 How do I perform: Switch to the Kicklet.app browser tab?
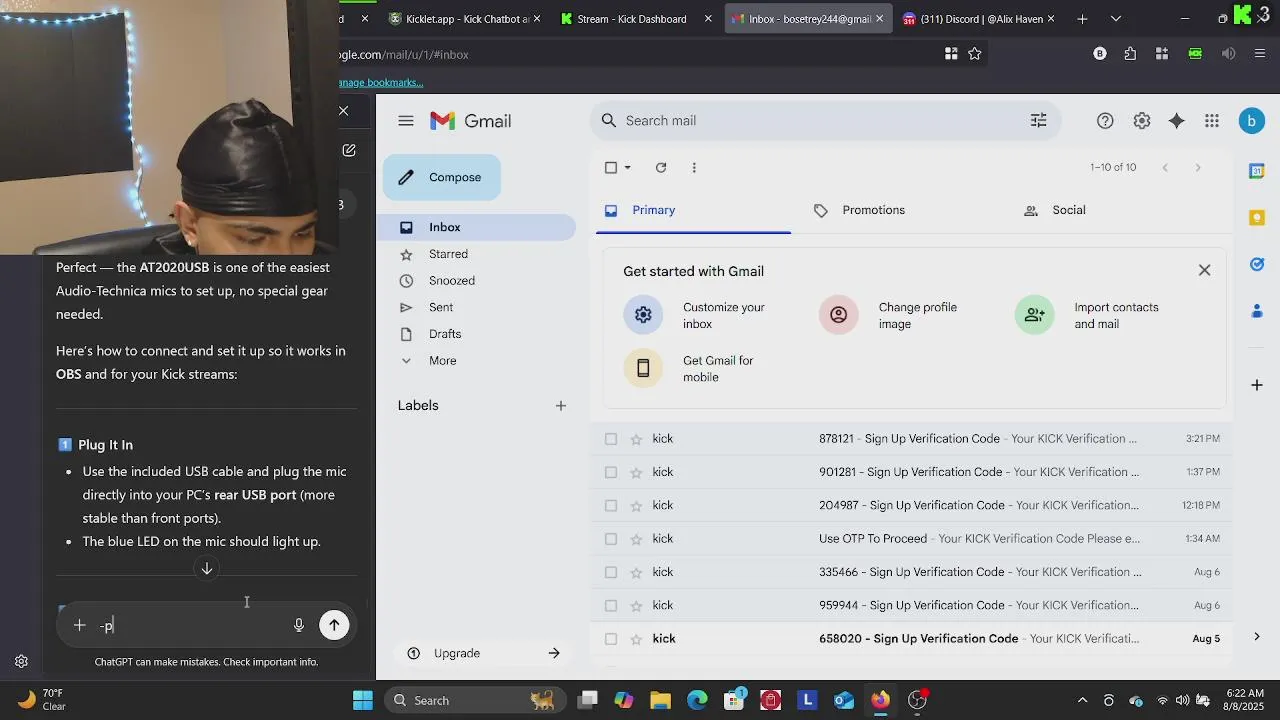click(x=466, y=19)
